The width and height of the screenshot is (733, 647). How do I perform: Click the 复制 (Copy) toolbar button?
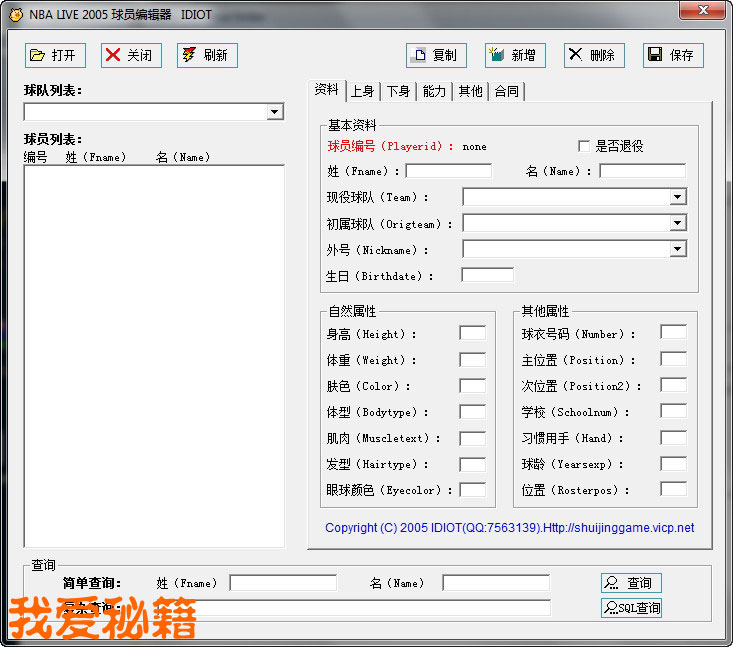436,55
